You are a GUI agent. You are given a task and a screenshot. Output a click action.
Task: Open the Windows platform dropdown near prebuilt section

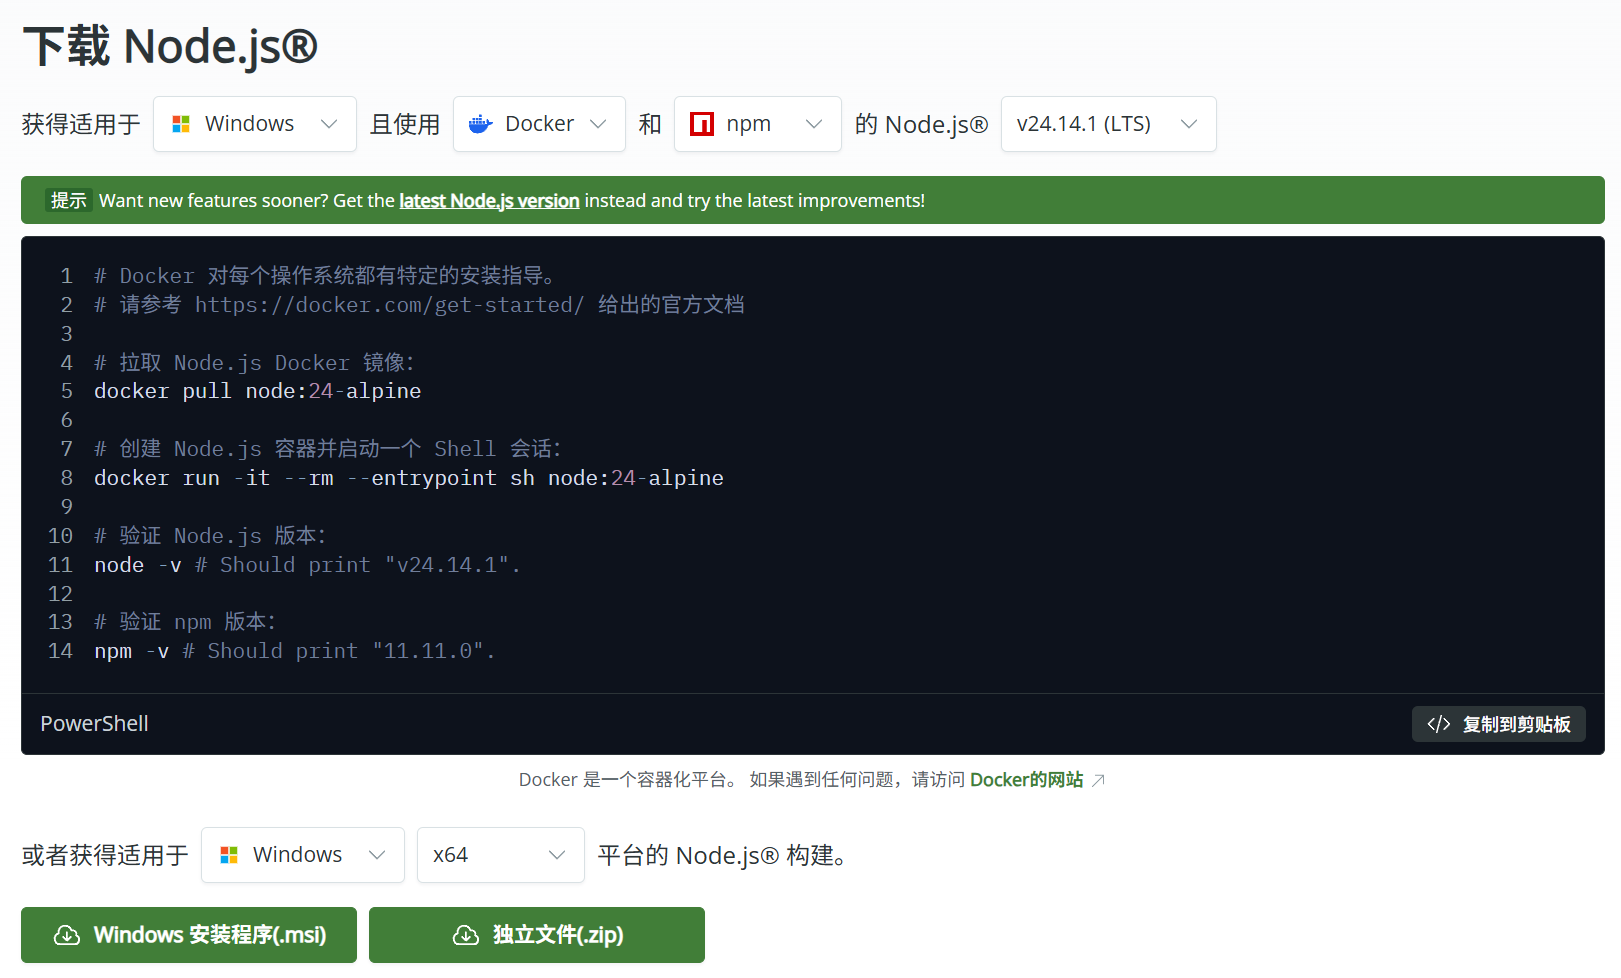click(x=302, y=855)
